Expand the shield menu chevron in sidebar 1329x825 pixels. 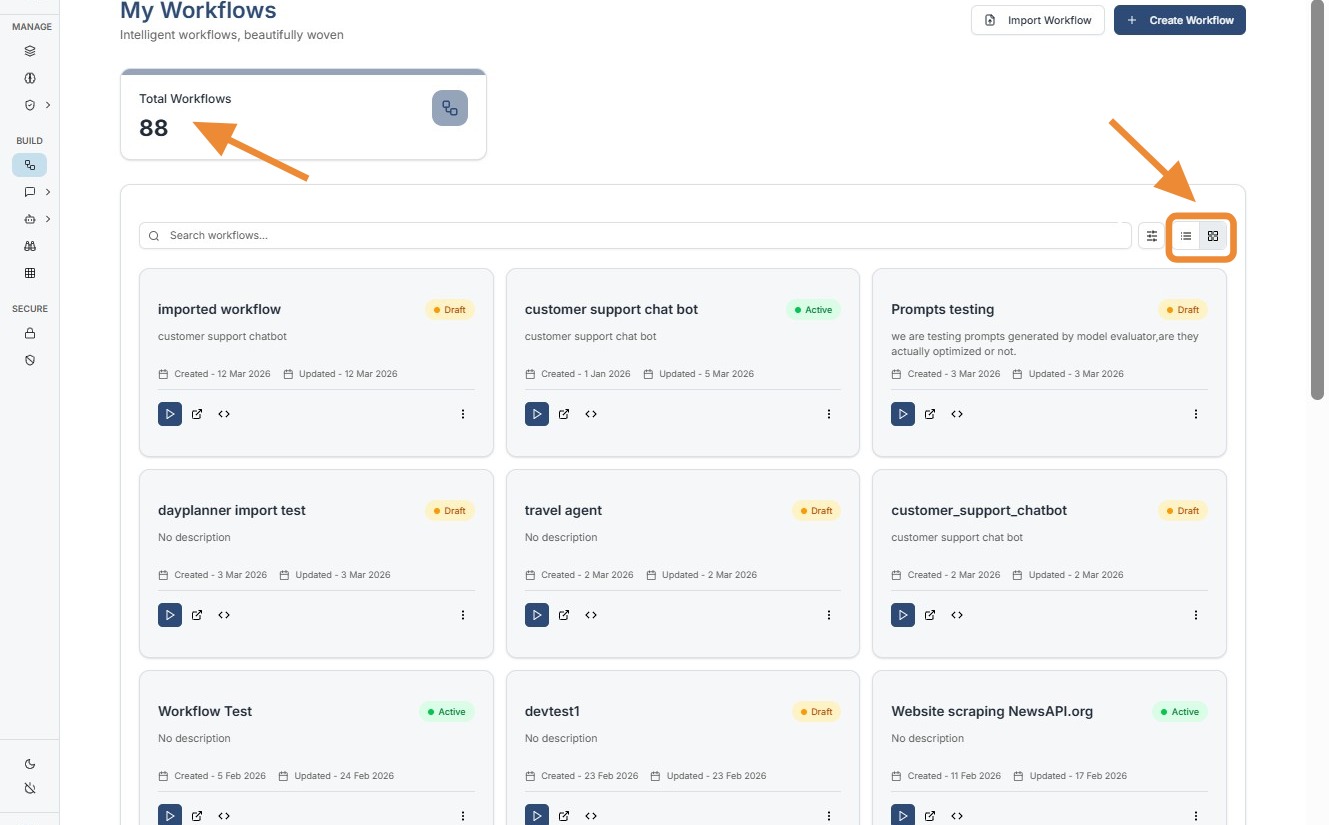(x=48, y=105)
